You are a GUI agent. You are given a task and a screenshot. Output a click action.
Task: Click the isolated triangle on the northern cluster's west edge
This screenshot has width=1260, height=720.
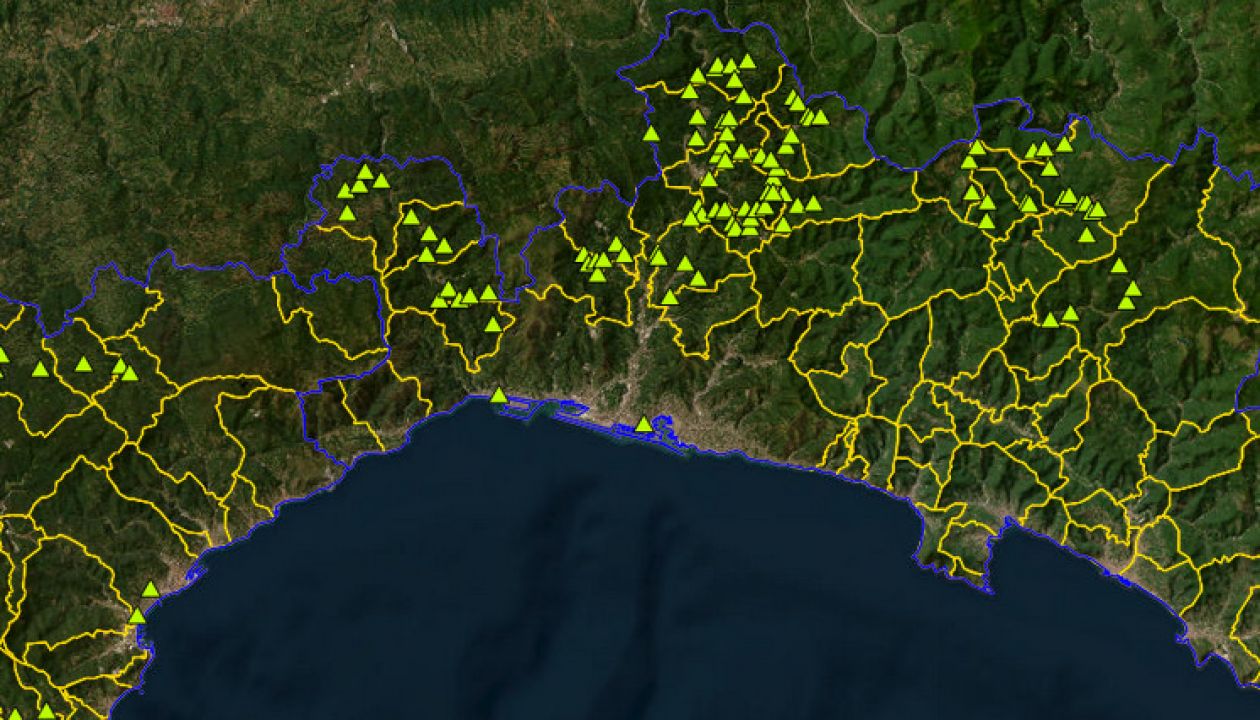pos(651,134)
